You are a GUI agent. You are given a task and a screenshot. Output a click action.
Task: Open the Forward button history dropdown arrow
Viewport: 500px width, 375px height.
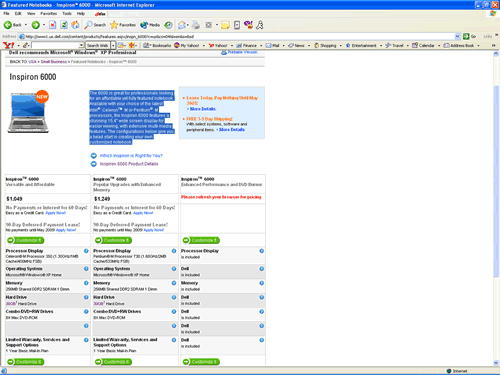pyautogui.click(x=44, y=25)
